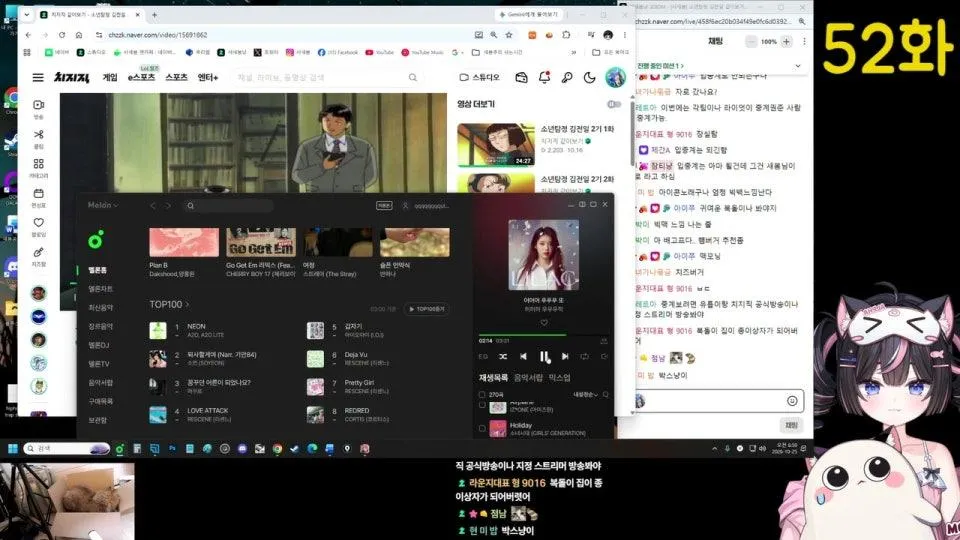Check the select-all box beside 270곡
The width and height of the screenshot is (960, 540).
tap(482, 395)
